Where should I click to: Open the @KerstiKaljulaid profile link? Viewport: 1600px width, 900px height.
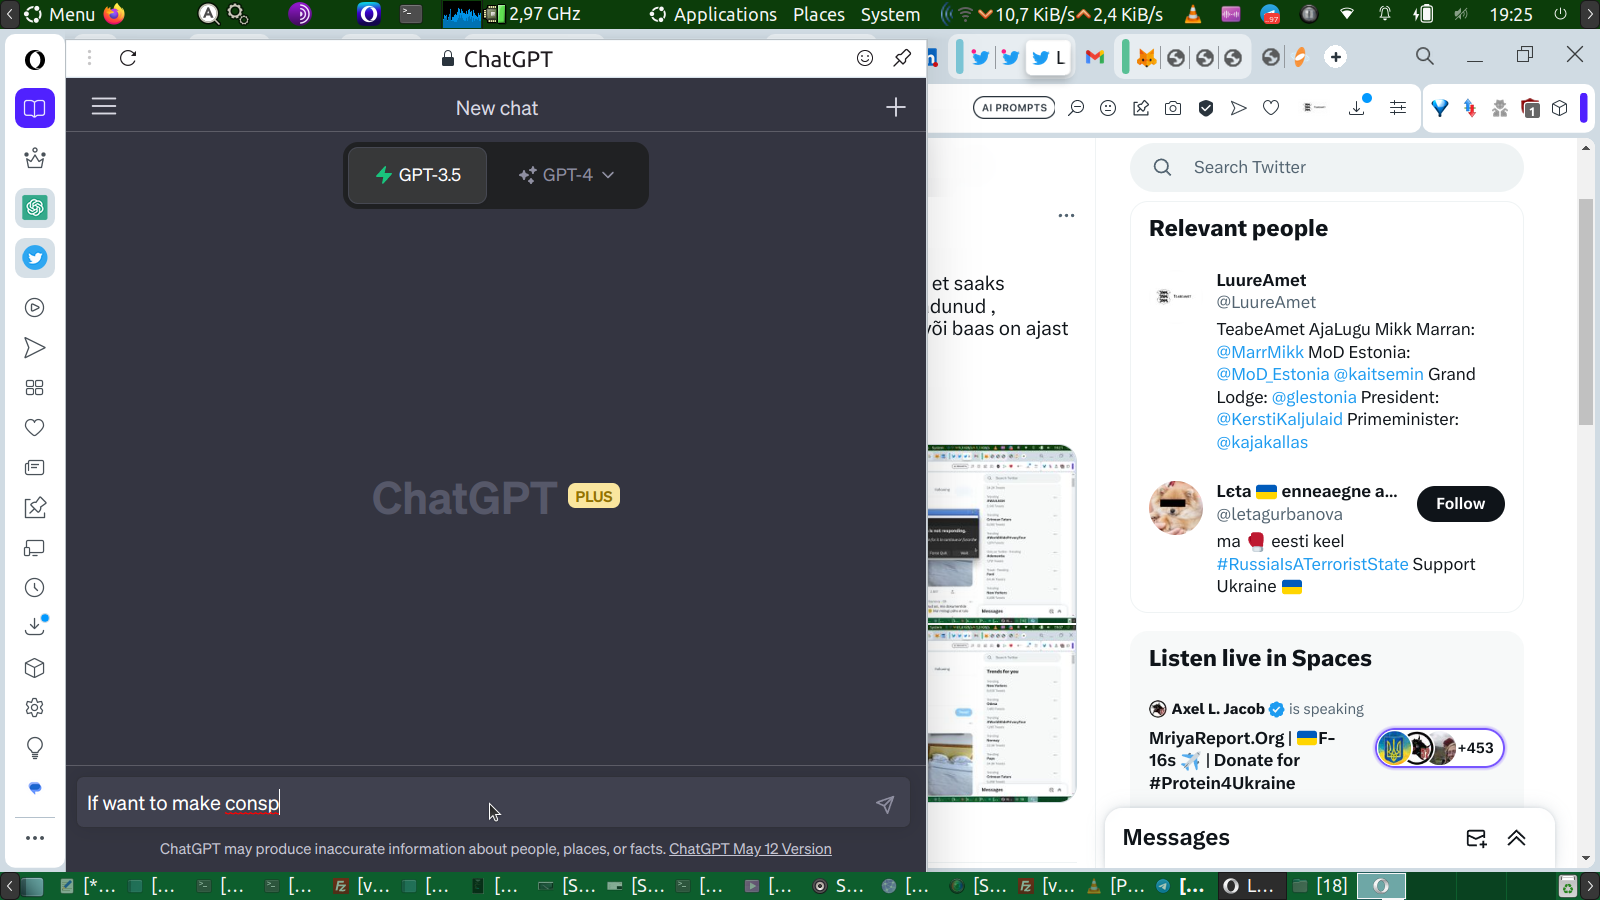tap(1280, 419)
